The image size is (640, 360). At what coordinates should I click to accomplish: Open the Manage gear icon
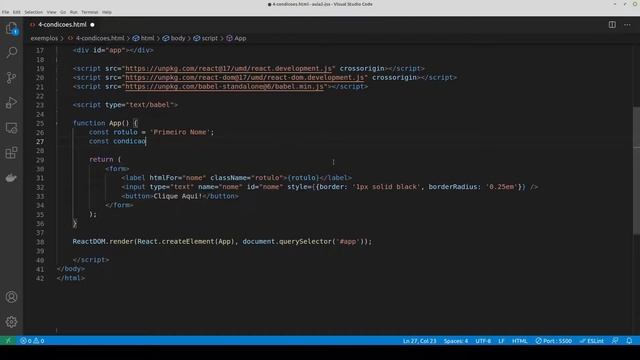click(11, 322)
